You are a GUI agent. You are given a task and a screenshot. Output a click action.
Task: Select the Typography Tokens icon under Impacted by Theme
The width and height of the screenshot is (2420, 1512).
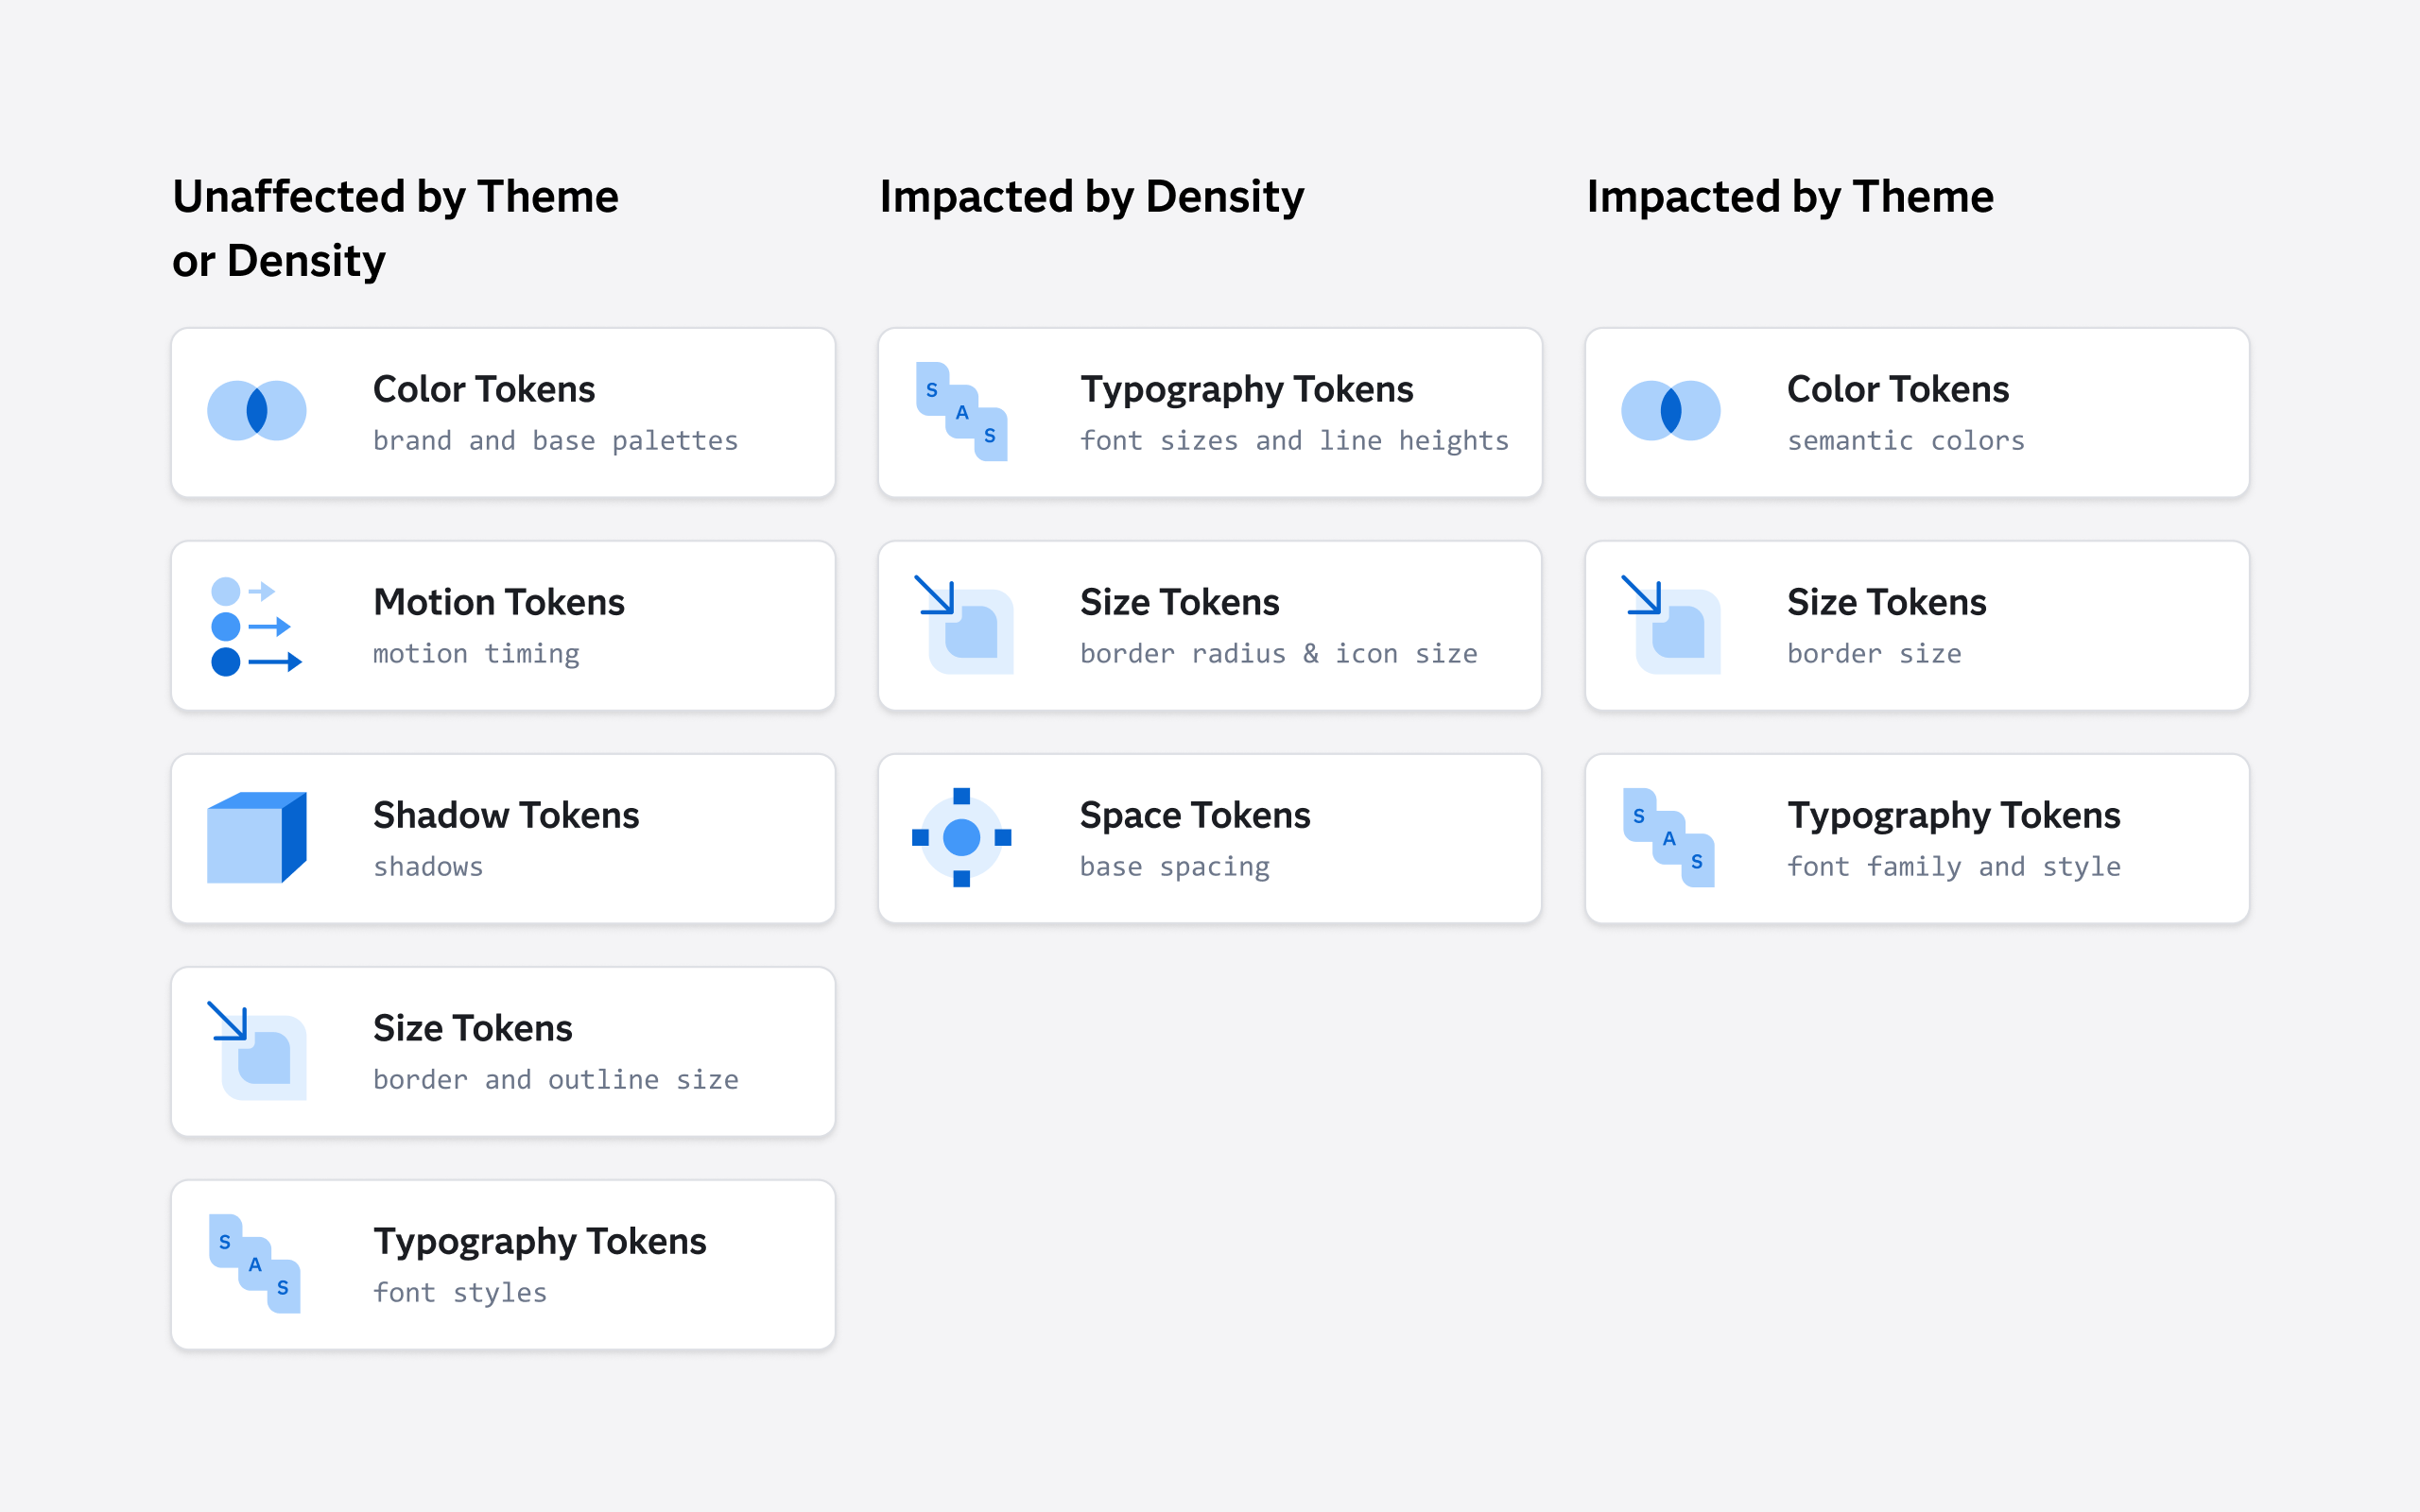[x=1667, y=838]
